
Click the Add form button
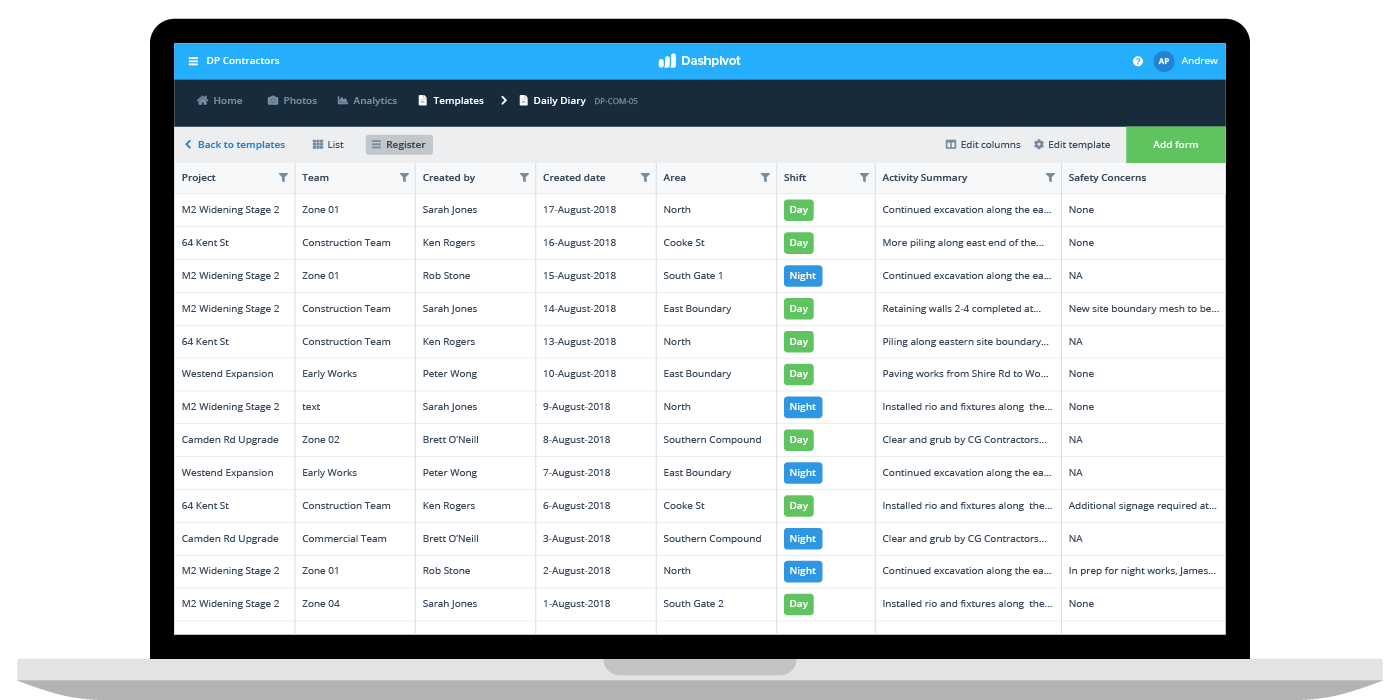click(x=1175, y=144)
